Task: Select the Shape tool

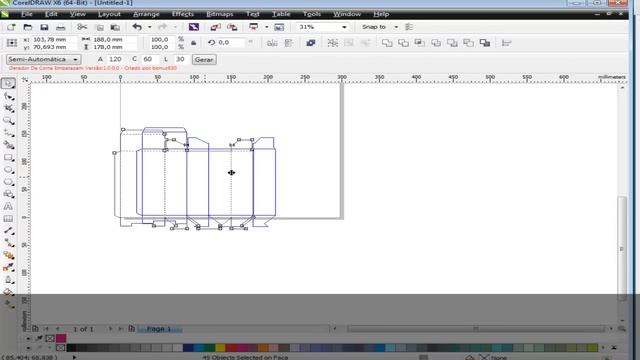Action: (x=8, y=96)
